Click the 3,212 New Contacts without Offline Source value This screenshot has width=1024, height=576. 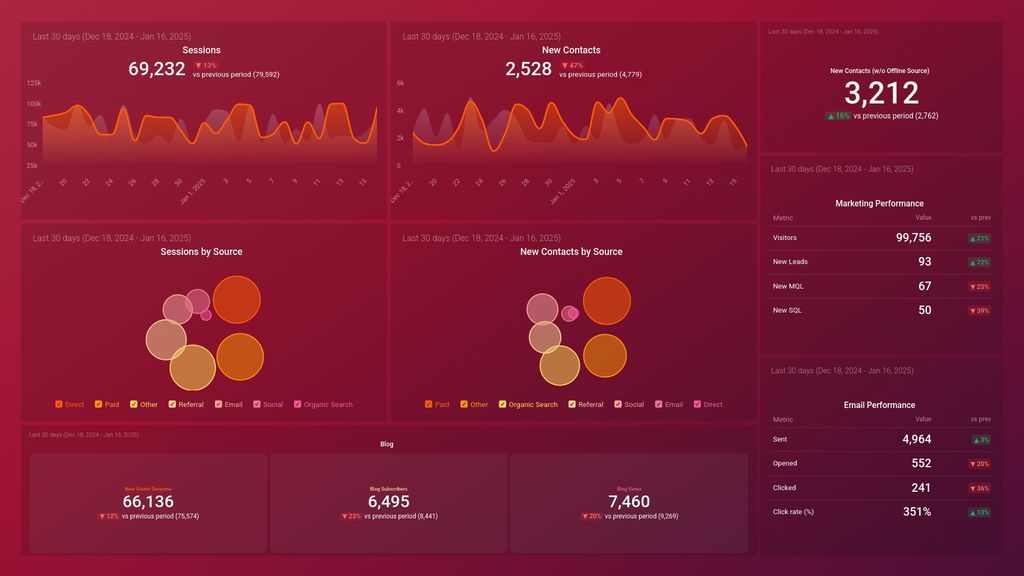[881, 93]
